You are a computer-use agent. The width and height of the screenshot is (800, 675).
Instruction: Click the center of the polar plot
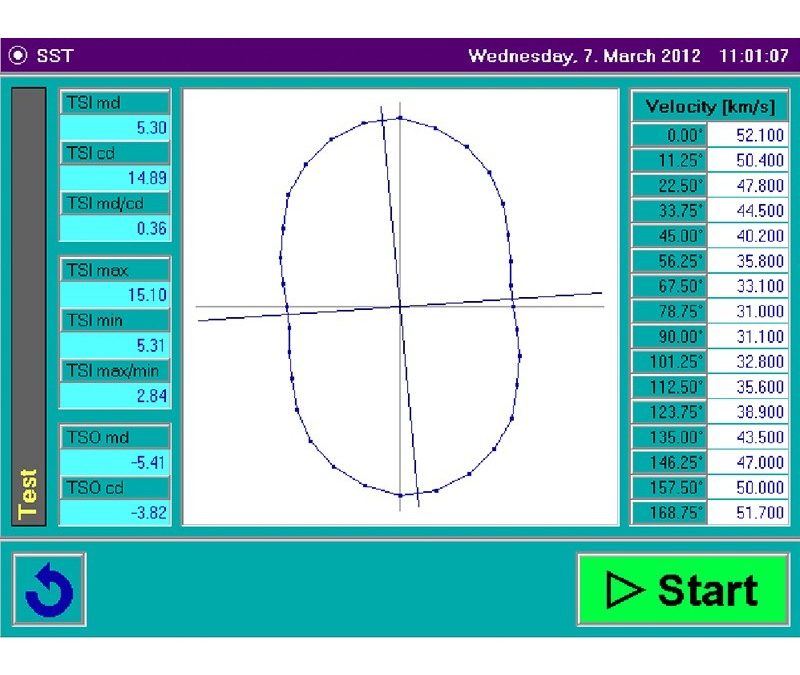pos(400,306)
